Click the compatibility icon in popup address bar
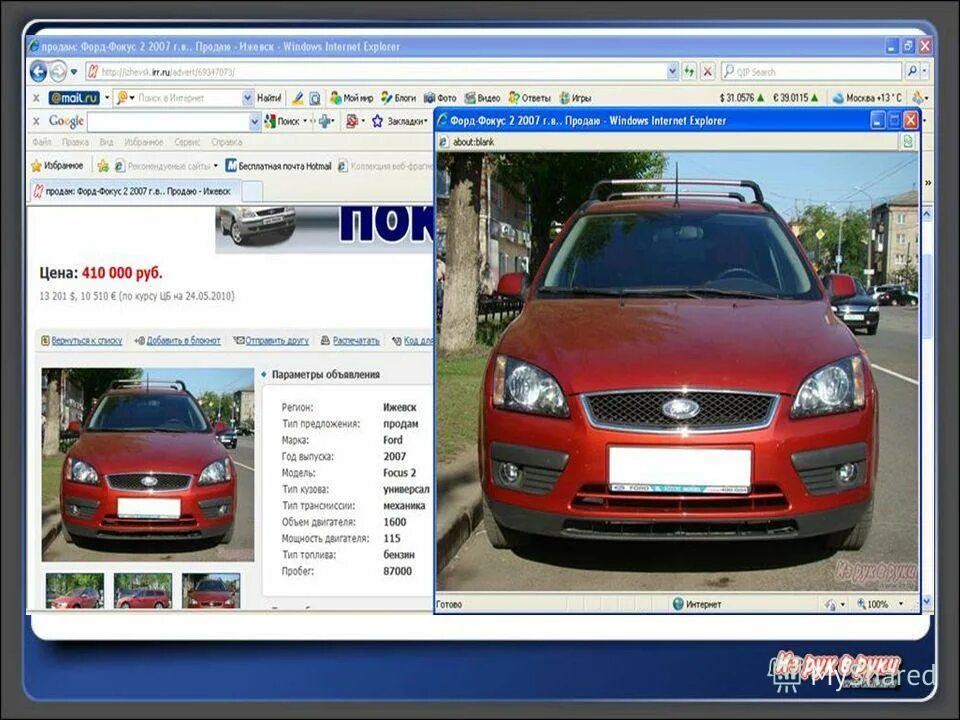Viewport: 960px width, 720px height. (x=907, y=141)
